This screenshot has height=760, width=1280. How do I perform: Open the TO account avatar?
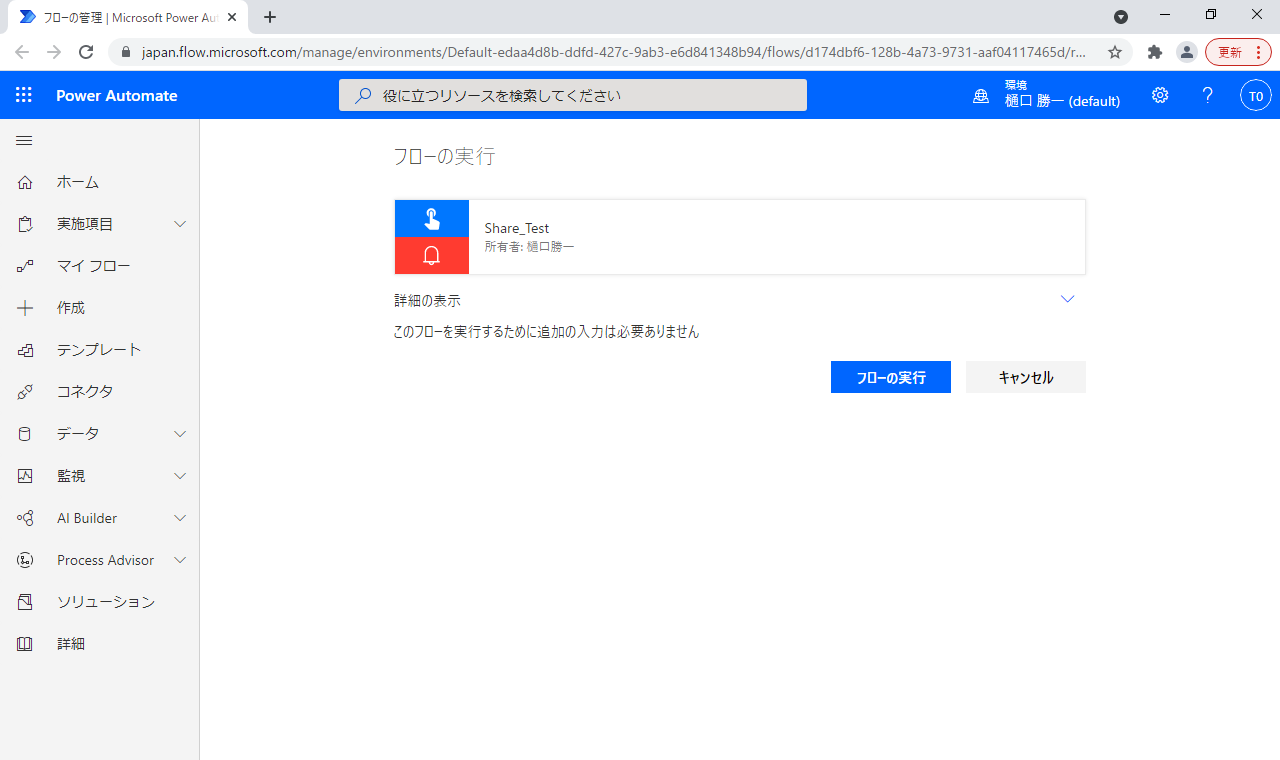[1256, 96]
